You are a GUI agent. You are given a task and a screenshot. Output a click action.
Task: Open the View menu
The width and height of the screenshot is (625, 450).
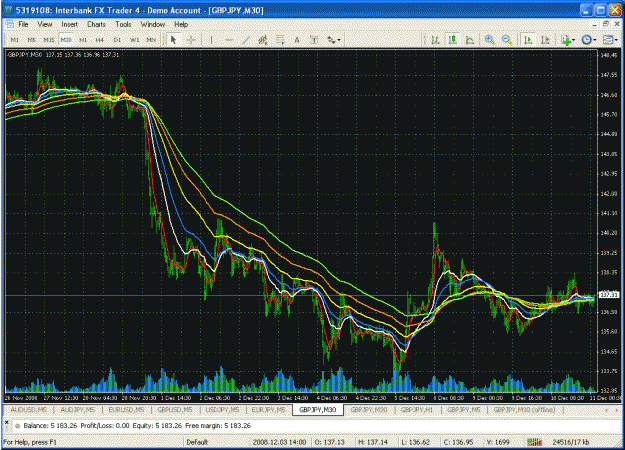pyautogui.click(x=45, y=24)
